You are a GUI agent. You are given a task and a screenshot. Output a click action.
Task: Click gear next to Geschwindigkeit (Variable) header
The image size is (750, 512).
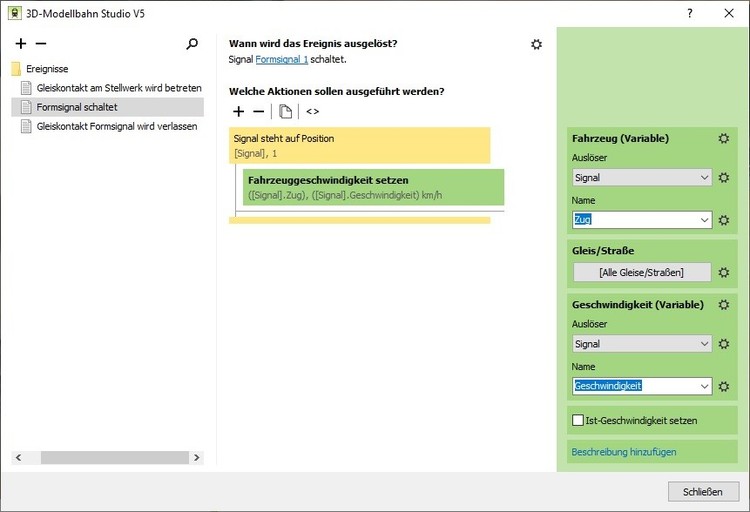point(723,305)
